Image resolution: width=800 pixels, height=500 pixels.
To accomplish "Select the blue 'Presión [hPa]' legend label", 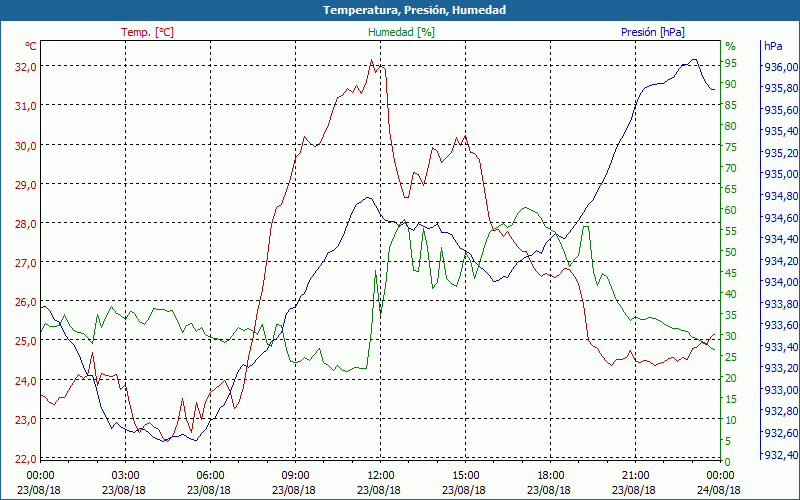I will coord(653,32).
